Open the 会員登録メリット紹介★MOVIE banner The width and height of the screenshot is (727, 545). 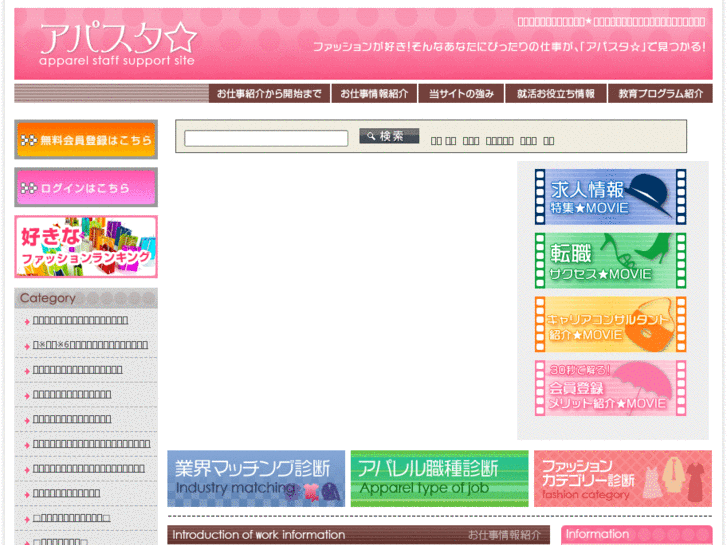coord(610,388)
